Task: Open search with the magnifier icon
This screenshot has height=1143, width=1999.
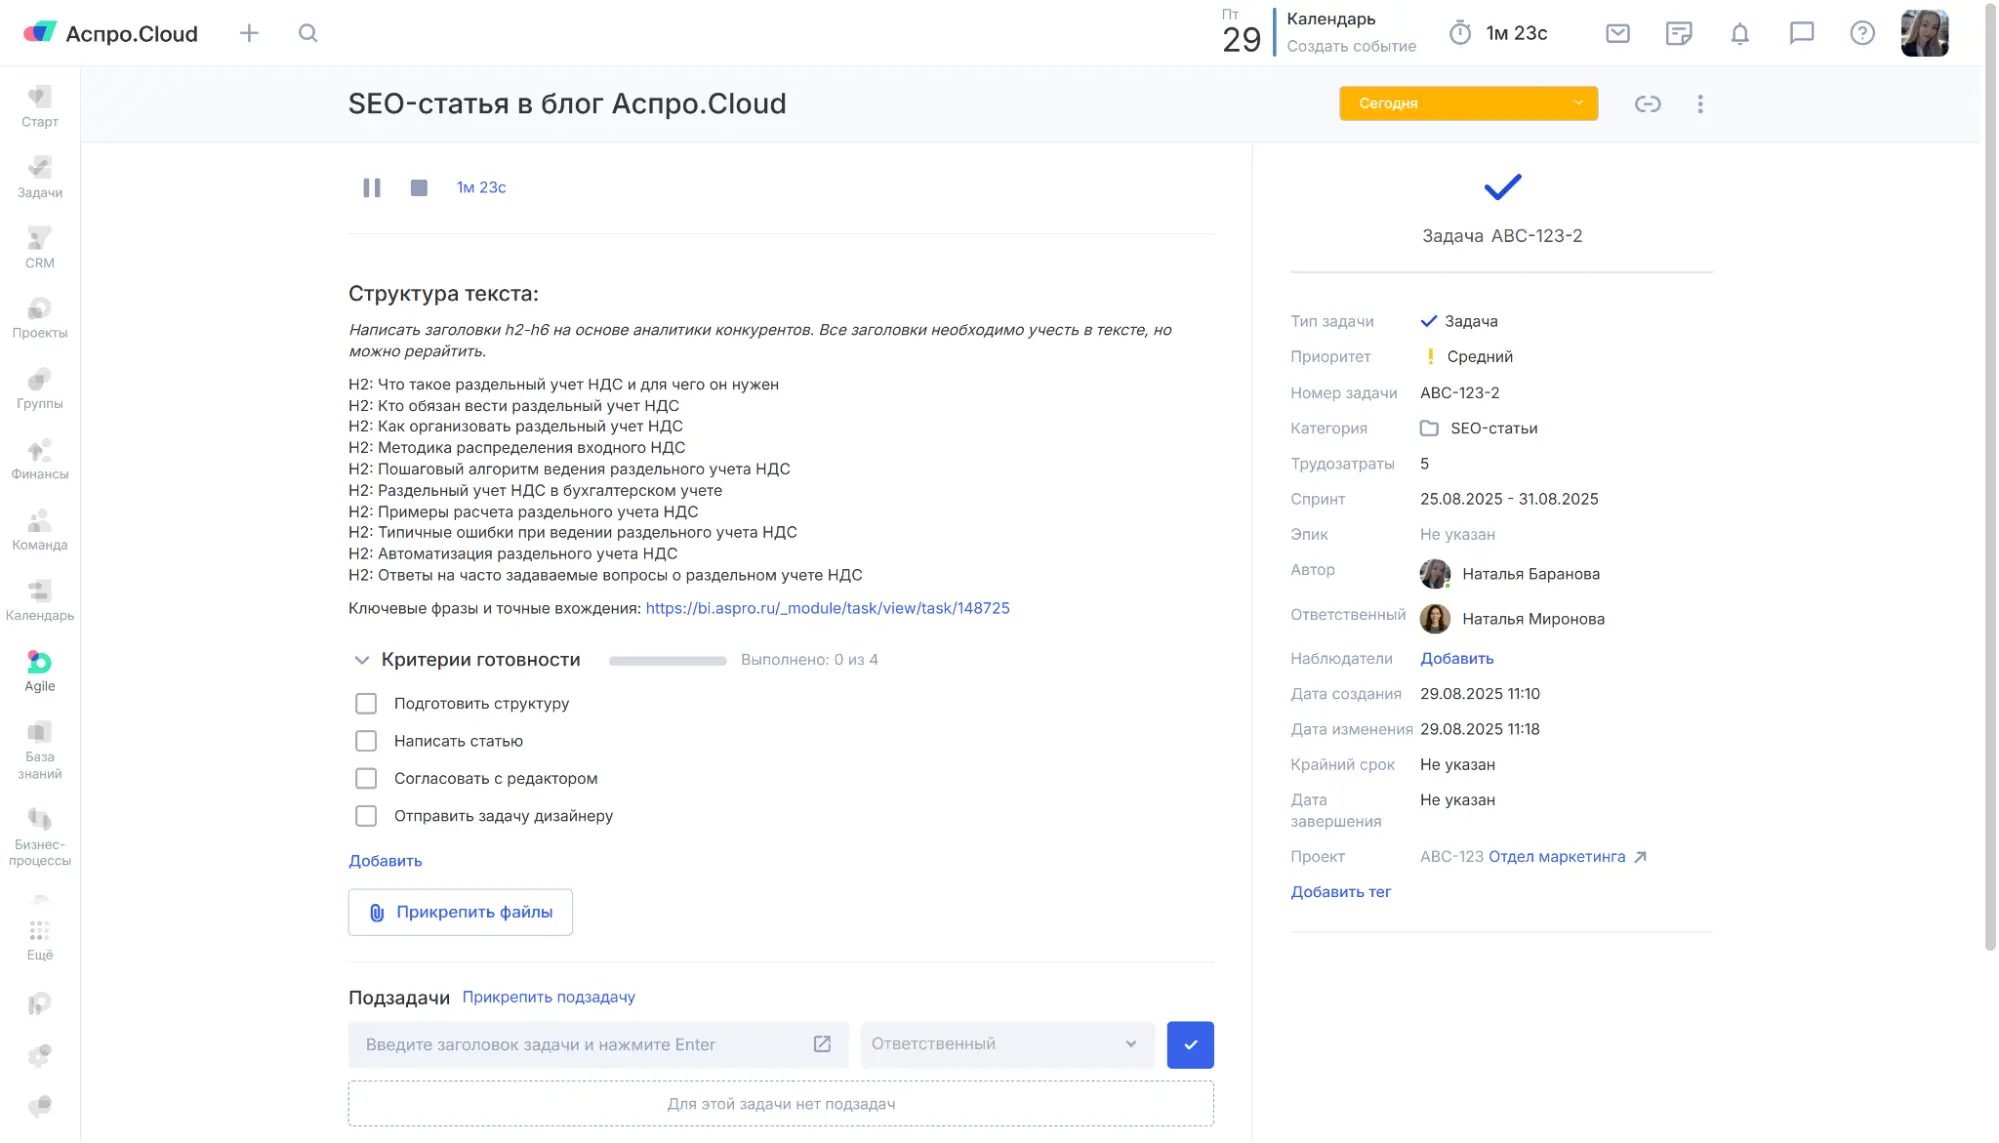Action: point(308,33)
